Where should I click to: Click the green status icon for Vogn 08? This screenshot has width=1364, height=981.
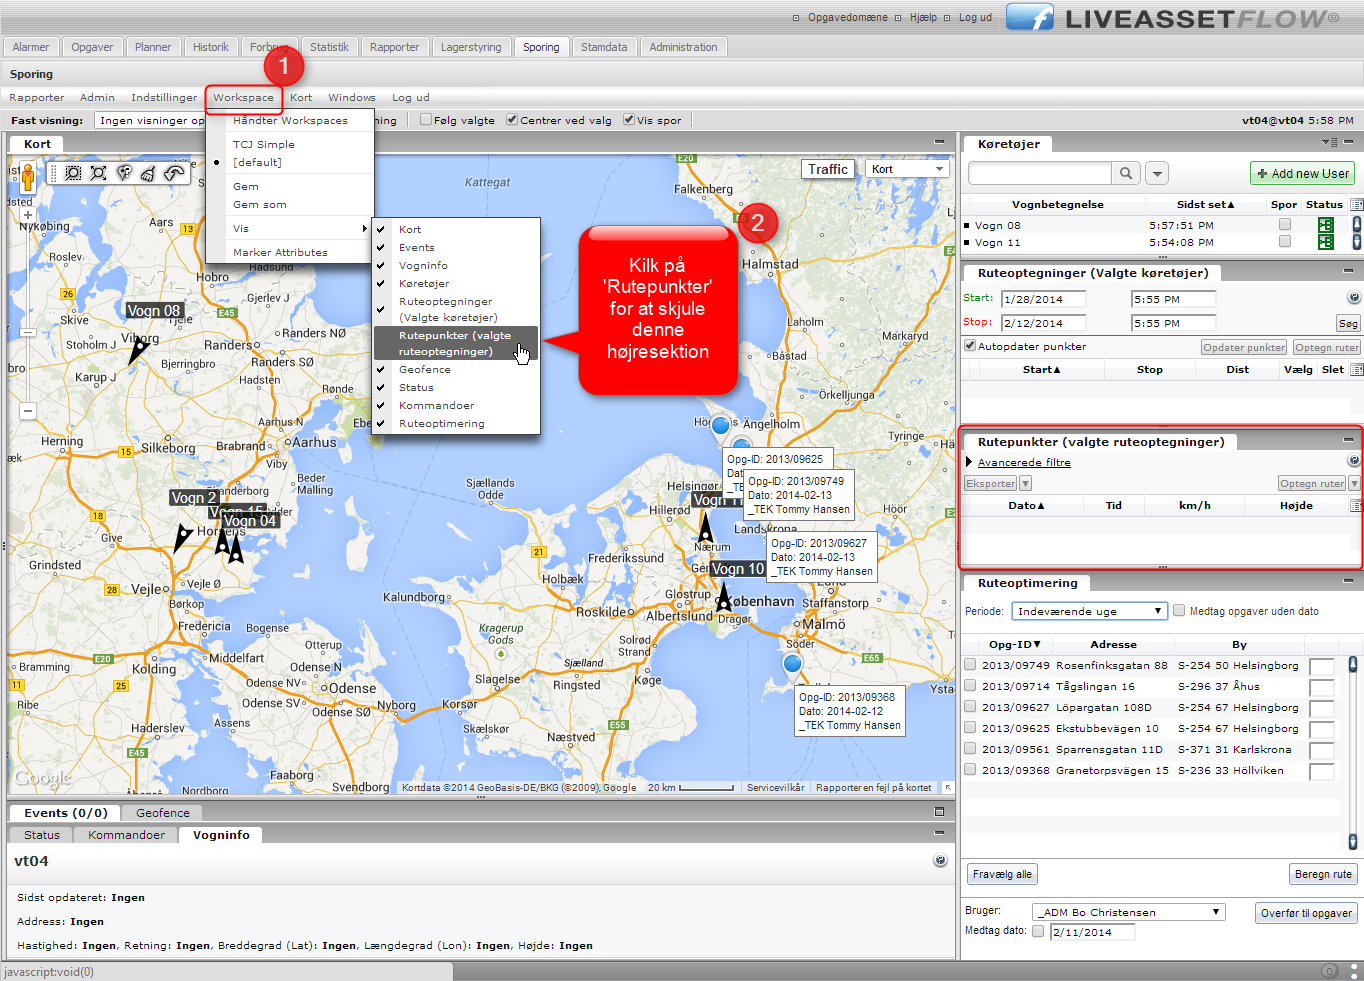[x=1325, y=225]
